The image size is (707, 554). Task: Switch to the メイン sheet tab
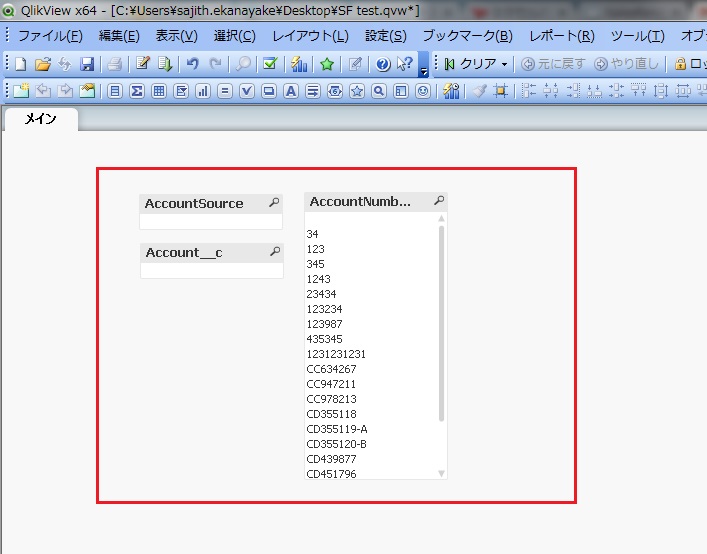(x=41, y=119)
